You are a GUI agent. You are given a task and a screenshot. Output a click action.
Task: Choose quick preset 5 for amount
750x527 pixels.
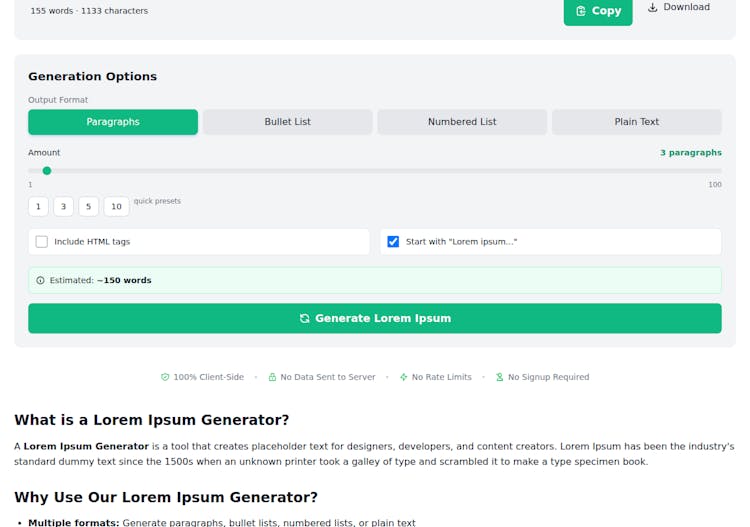tap(88, 207)
